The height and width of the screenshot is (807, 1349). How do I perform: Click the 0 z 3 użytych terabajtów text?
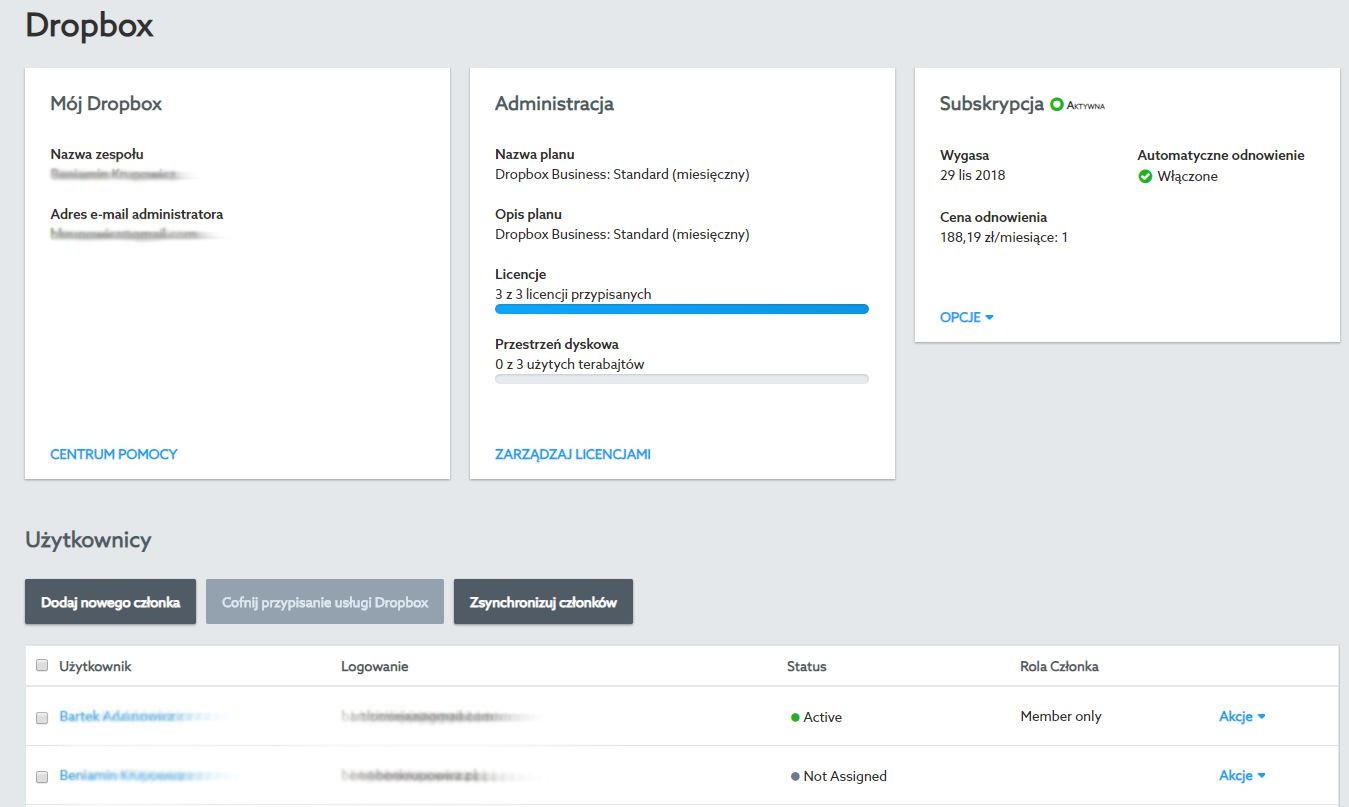pos(570,364)
